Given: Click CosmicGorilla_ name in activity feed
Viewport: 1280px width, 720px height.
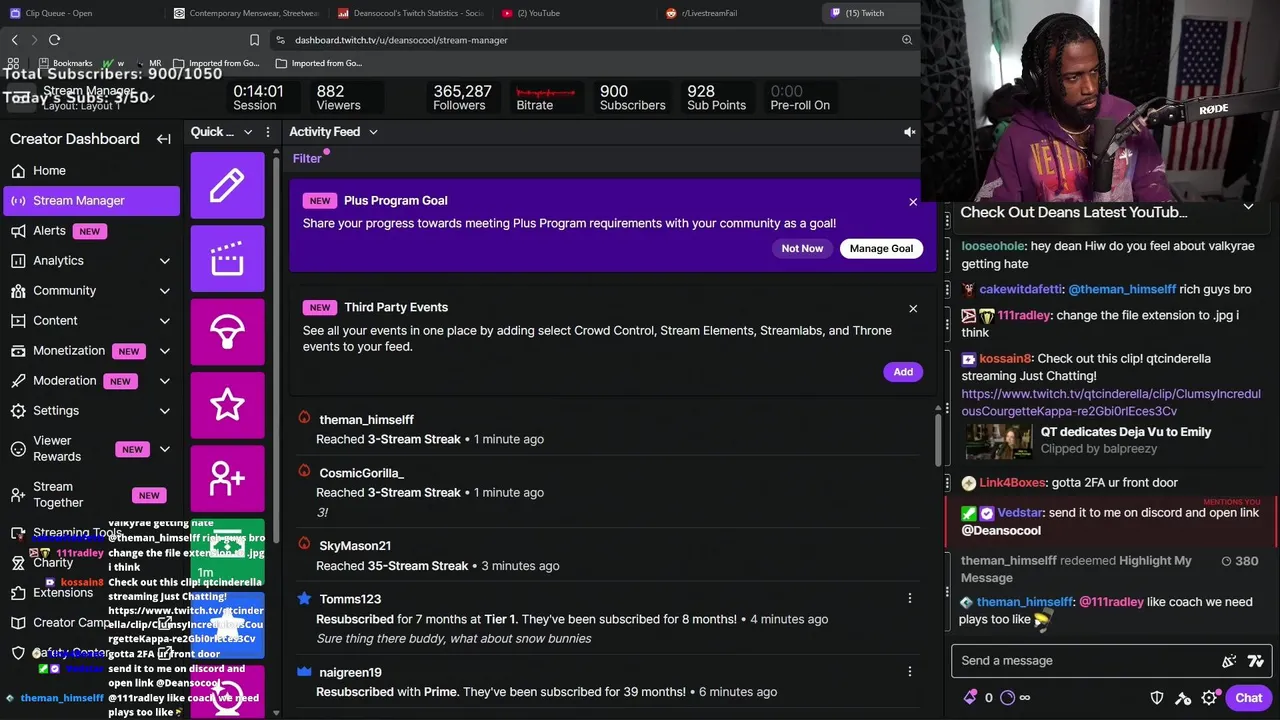Looking at the screenshot, I should click(361, 473).
